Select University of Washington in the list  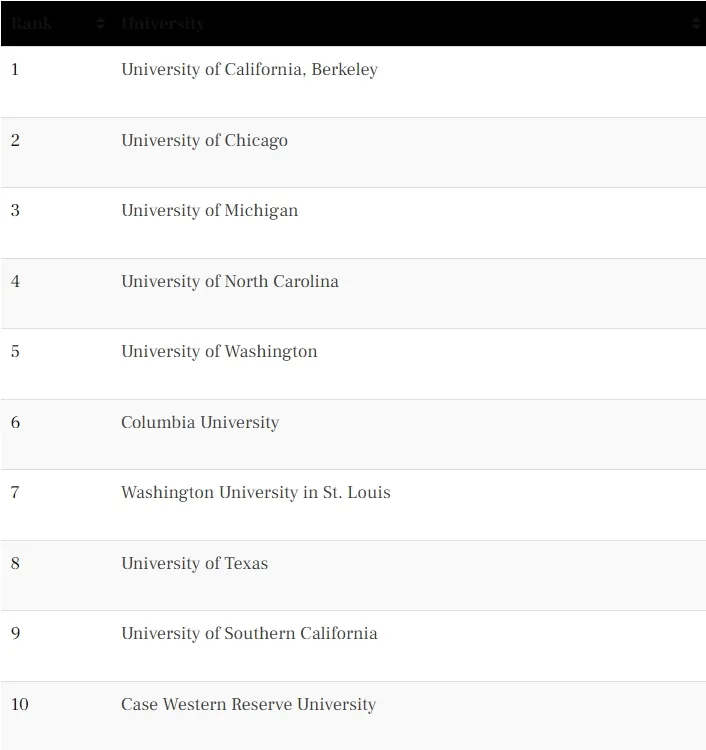point(219,352)
